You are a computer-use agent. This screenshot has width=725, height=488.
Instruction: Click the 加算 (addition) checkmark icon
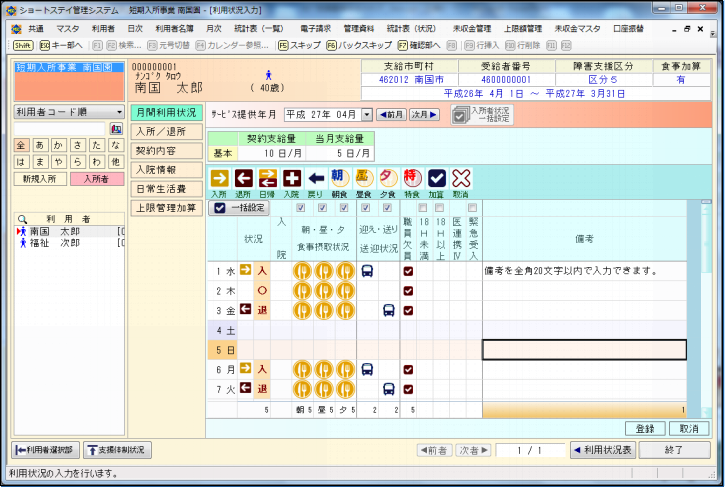[x=436, y=179]
